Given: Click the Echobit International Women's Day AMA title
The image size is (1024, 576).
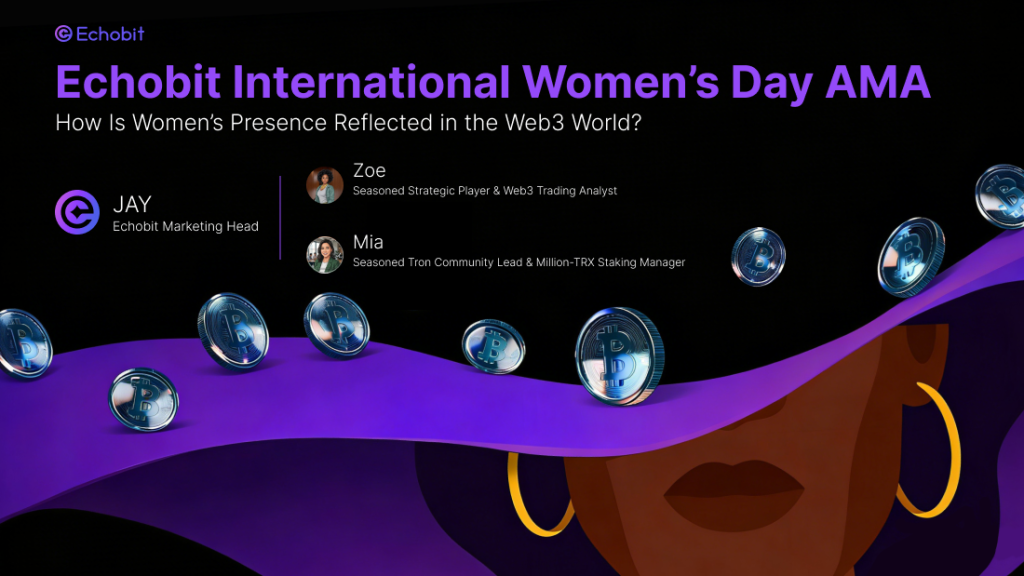Looking at the screenshot, I should pyautogui.click(x=492, y=82).
